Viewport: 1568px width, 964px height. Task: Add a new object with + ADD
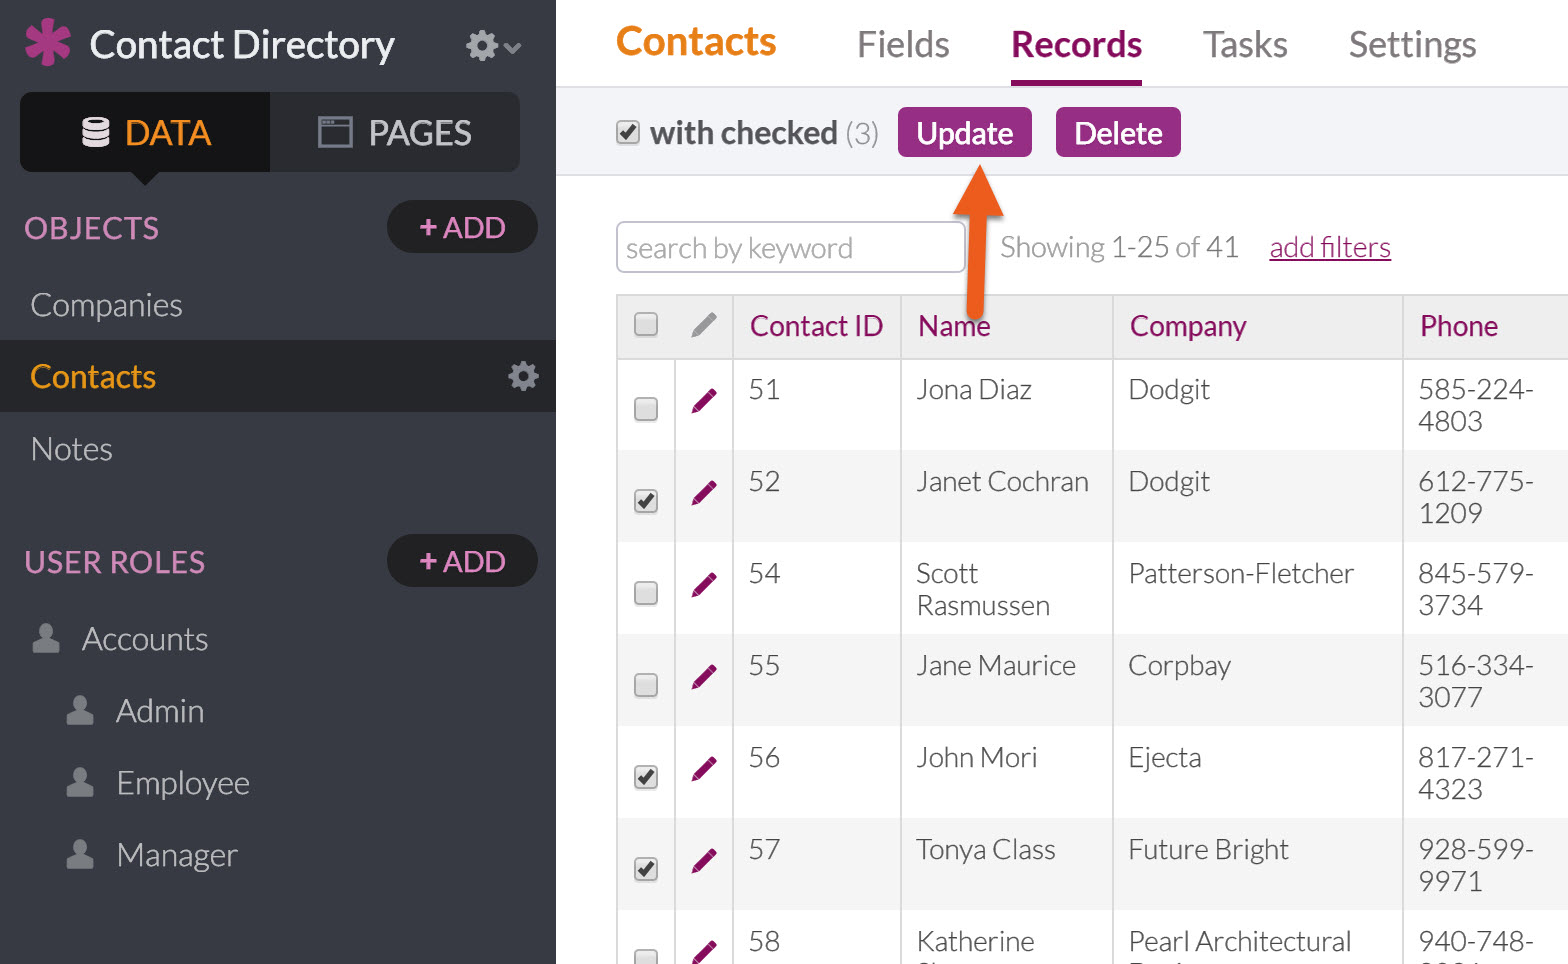(462, 227)
